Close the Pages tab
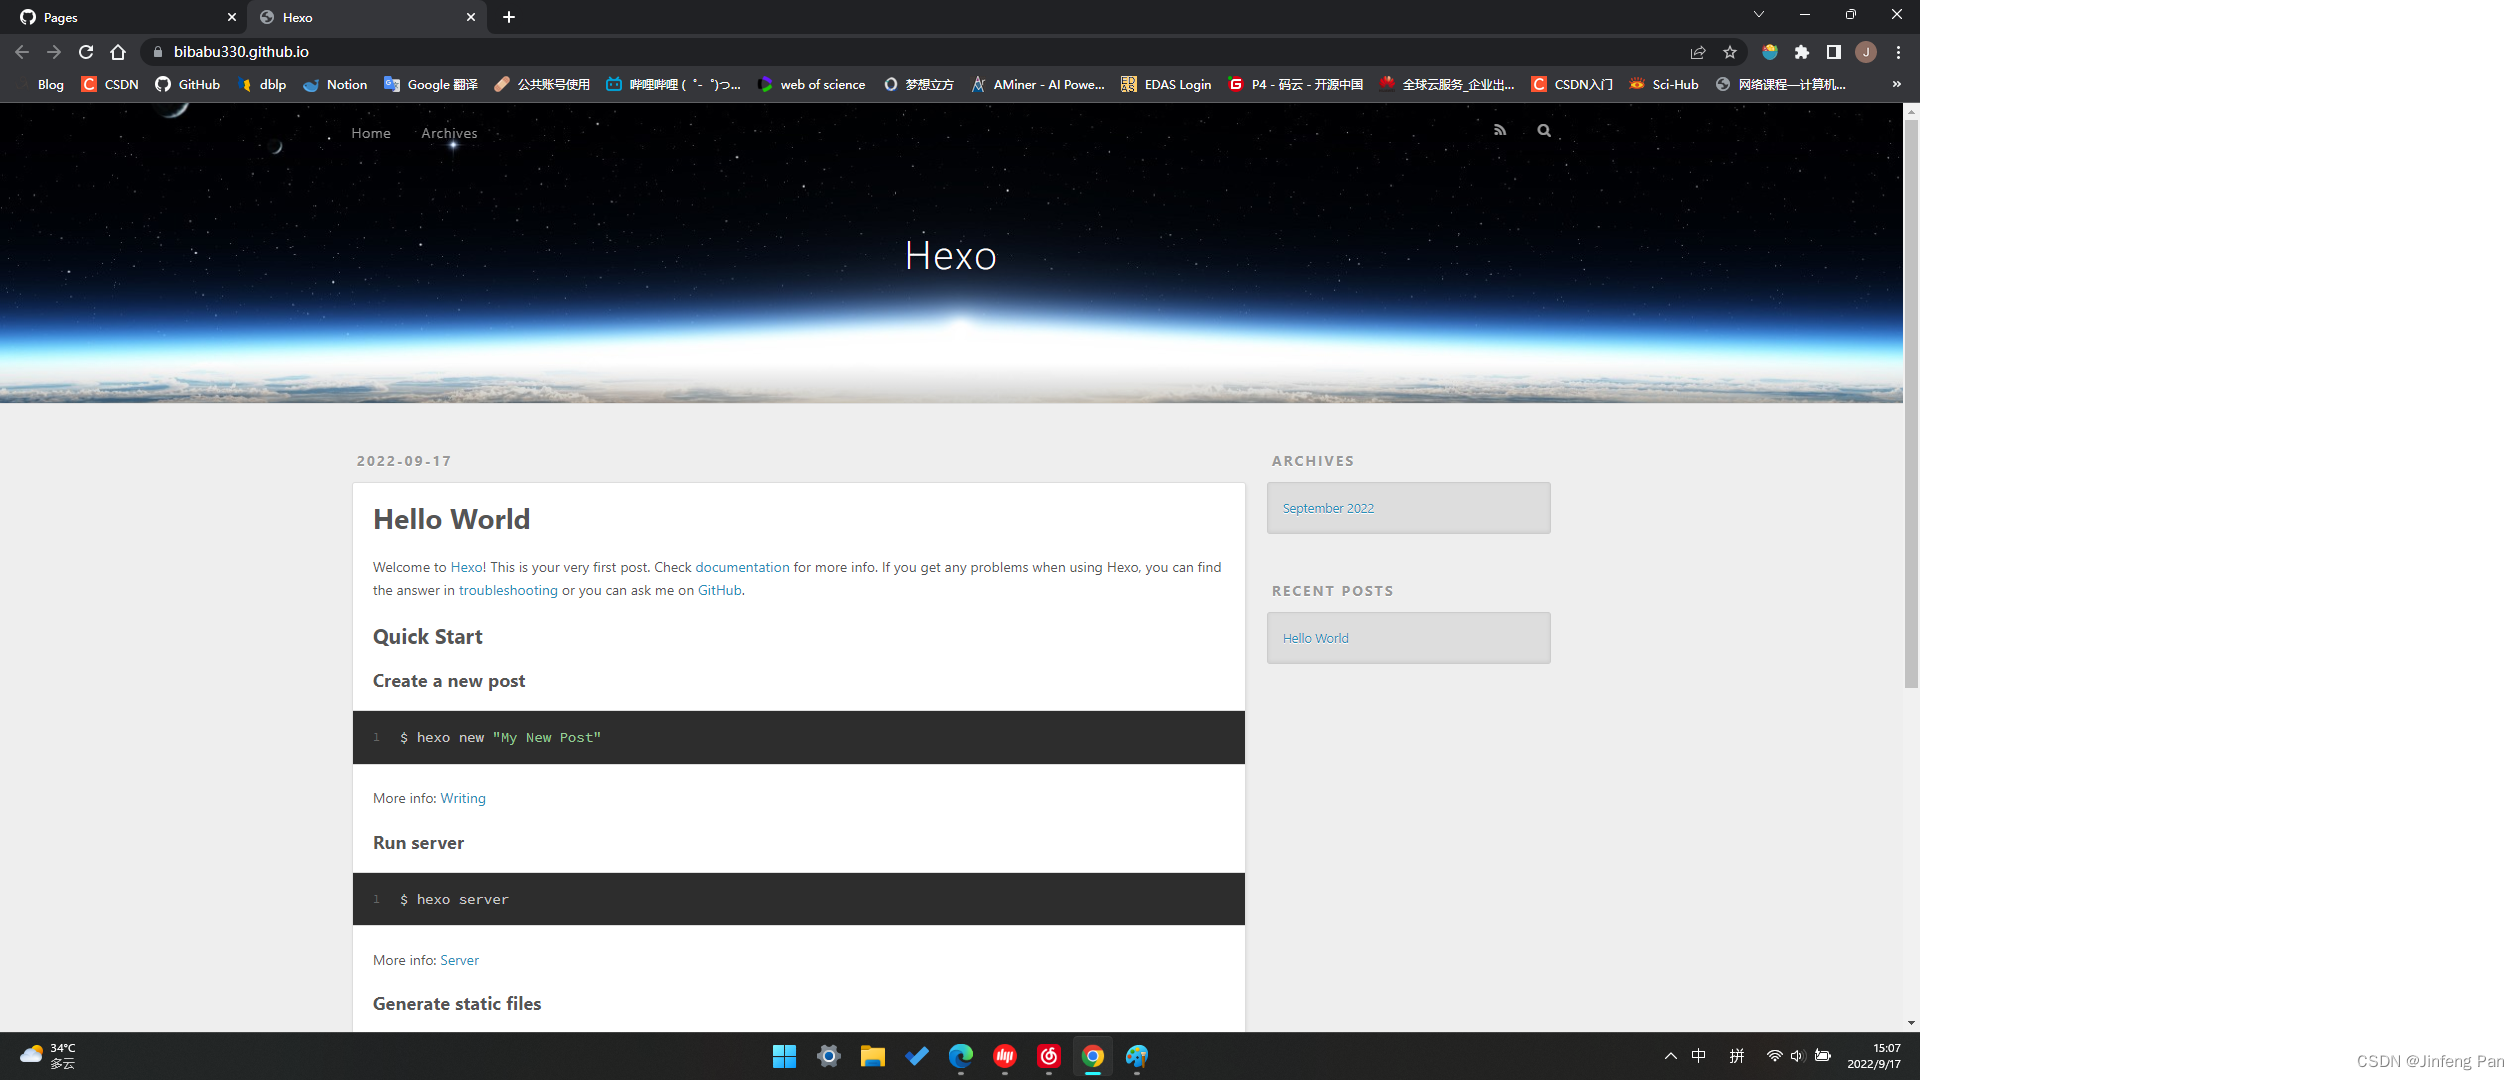The width and height of the screenshot is (2519, 1080). click(232, 17)
